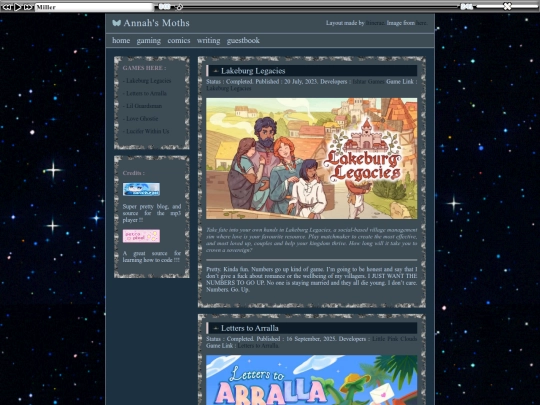Open the Letters to Arralla game link
540x405 pixels.
coord(258,346)
